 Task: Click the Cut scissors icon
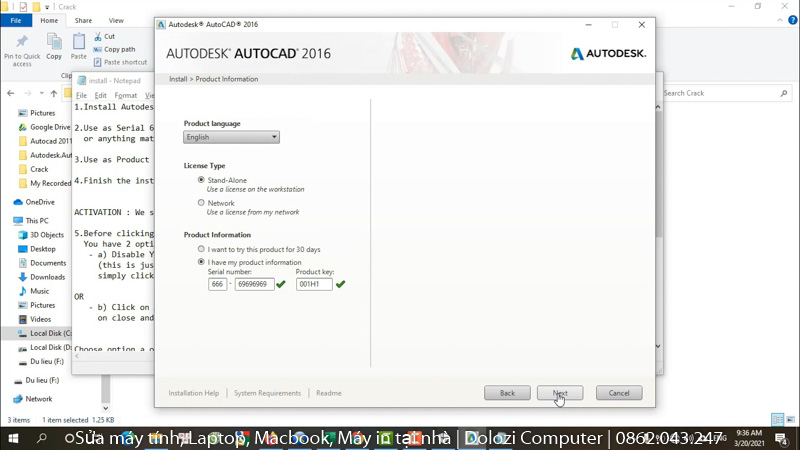[x=97, y=36]
